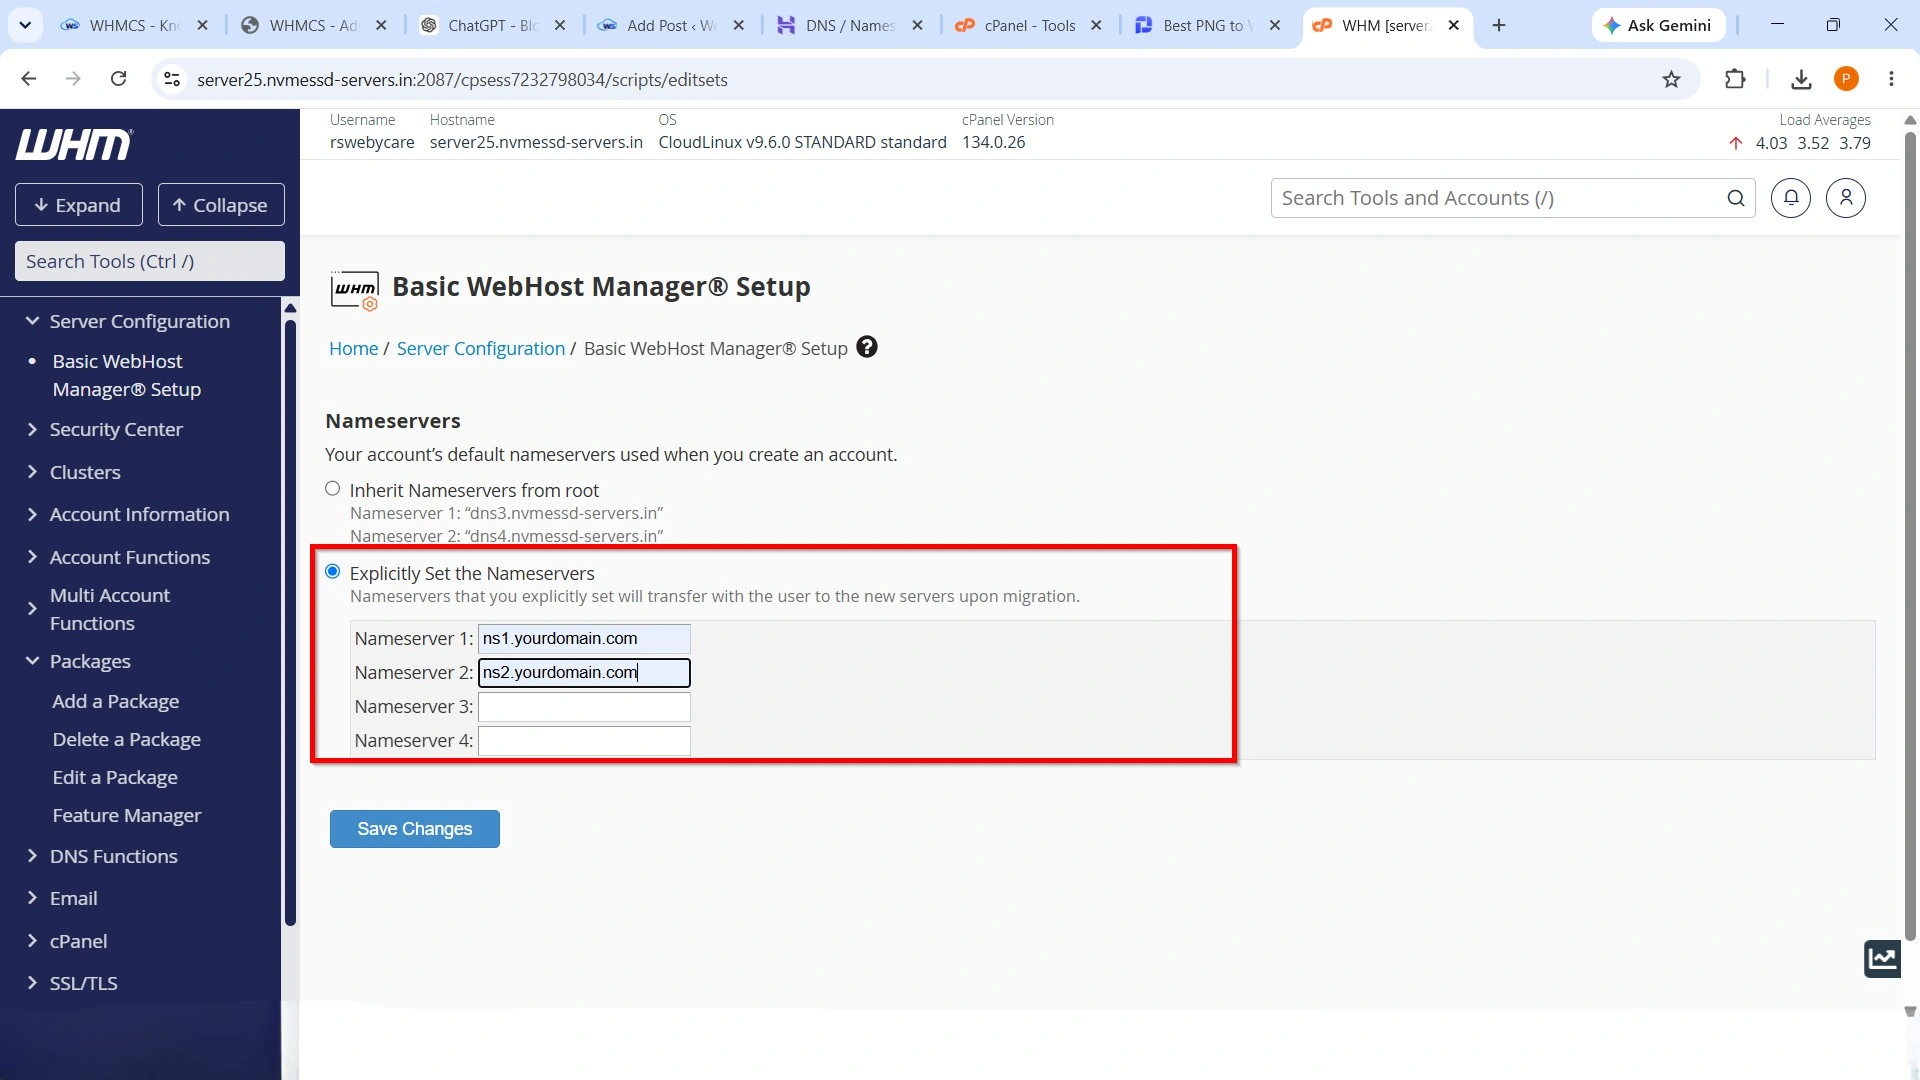Focus the Nameserver 3 field
Viewport: 1920px width, 1080px height.
pyautogui.click(x=584, y=706)
